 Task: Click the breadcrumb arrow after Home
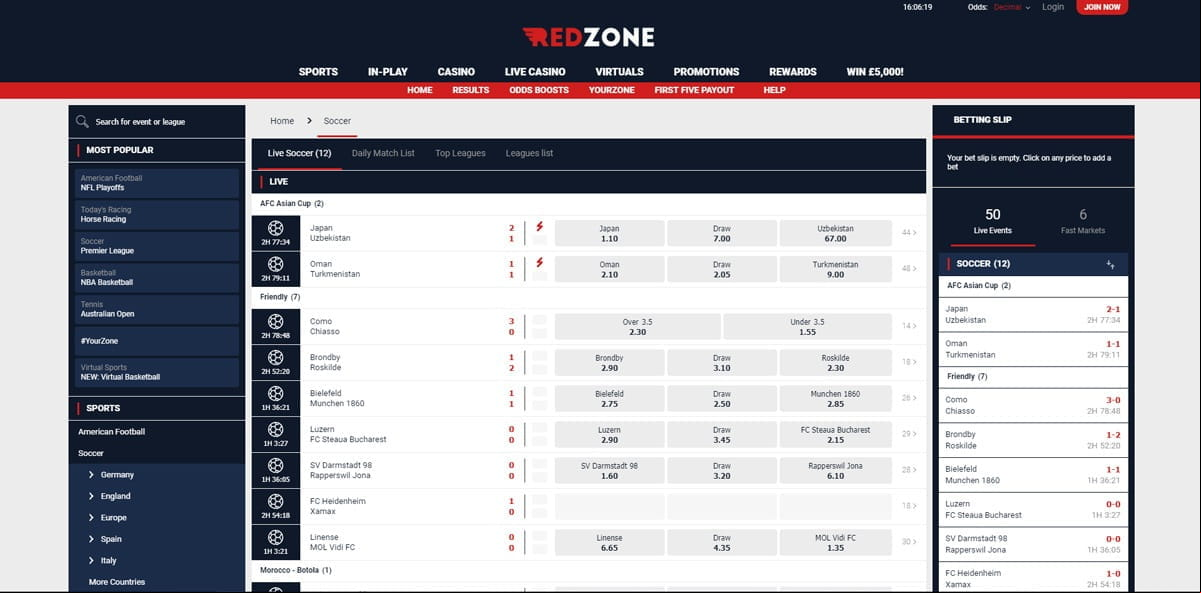(309, 121)
